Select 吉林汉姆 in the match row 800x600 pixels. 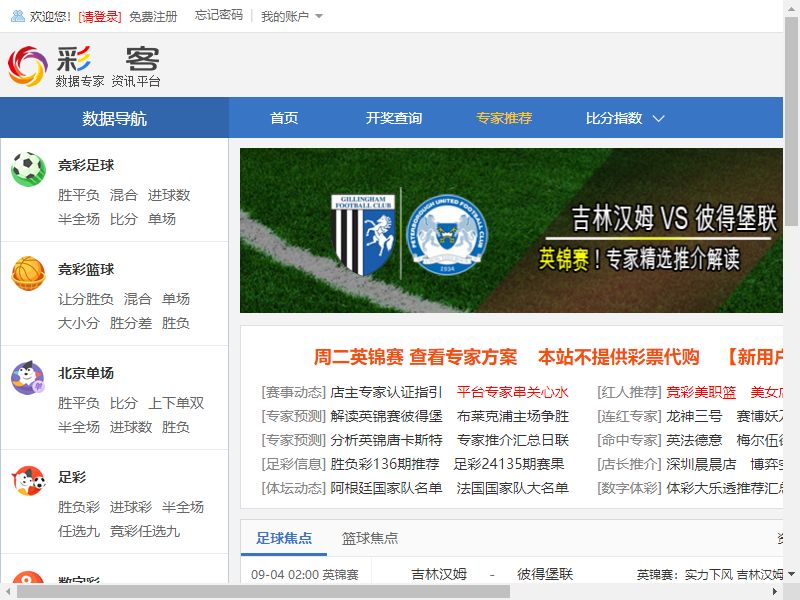439,574
